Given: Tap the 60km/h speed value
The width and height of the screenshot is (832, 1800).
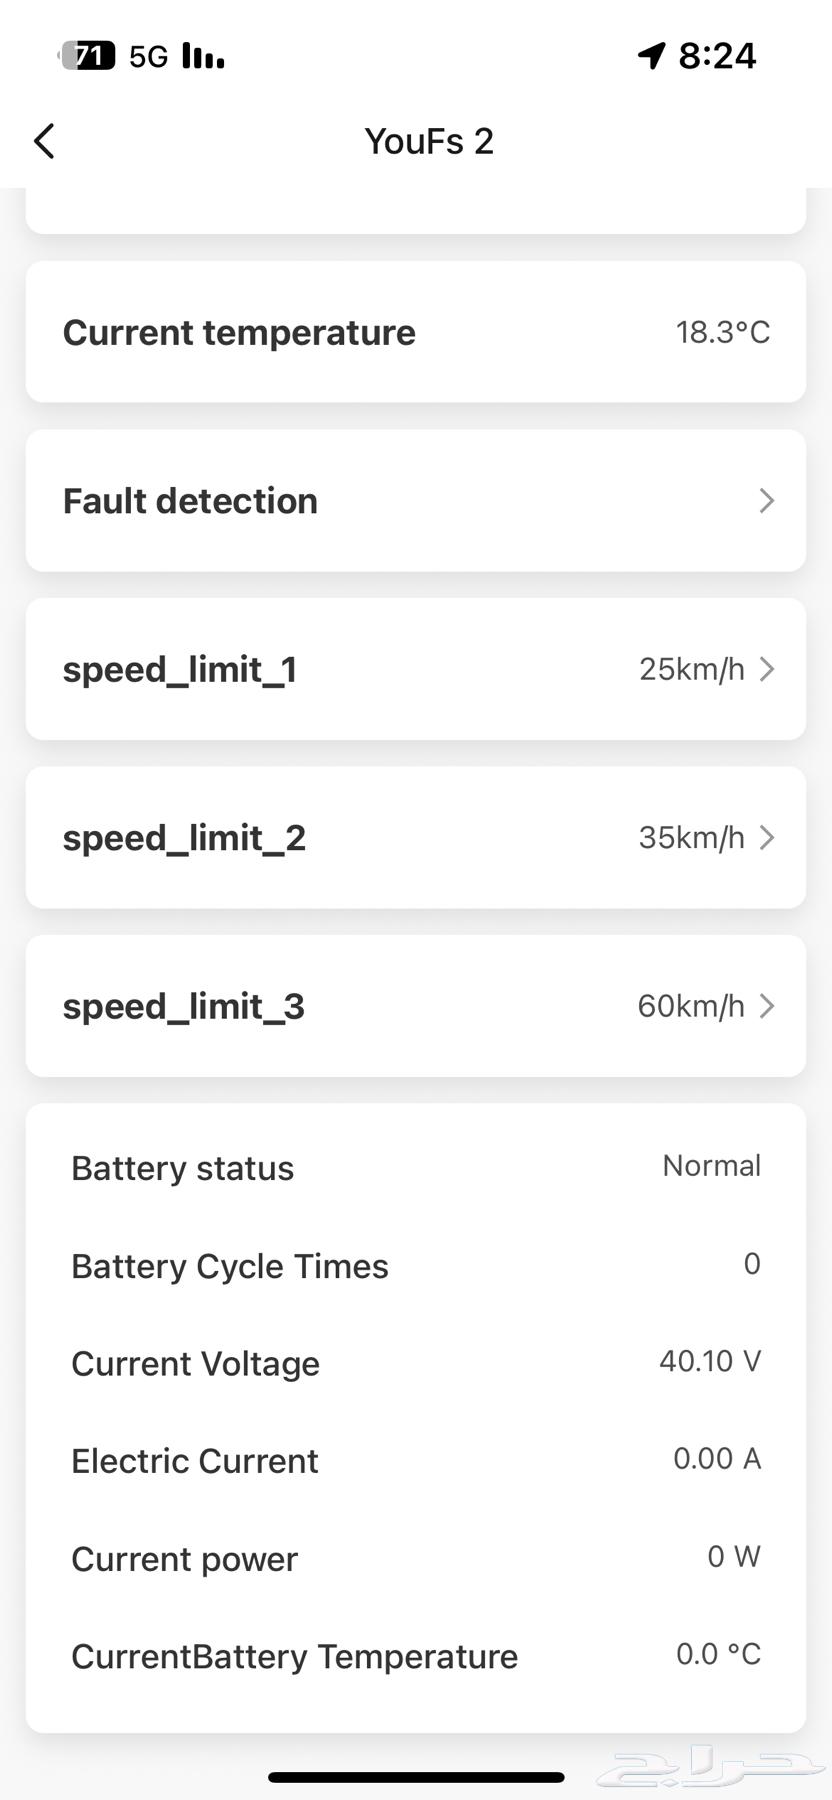Looking at the screenshot, I should [691, 1006].
